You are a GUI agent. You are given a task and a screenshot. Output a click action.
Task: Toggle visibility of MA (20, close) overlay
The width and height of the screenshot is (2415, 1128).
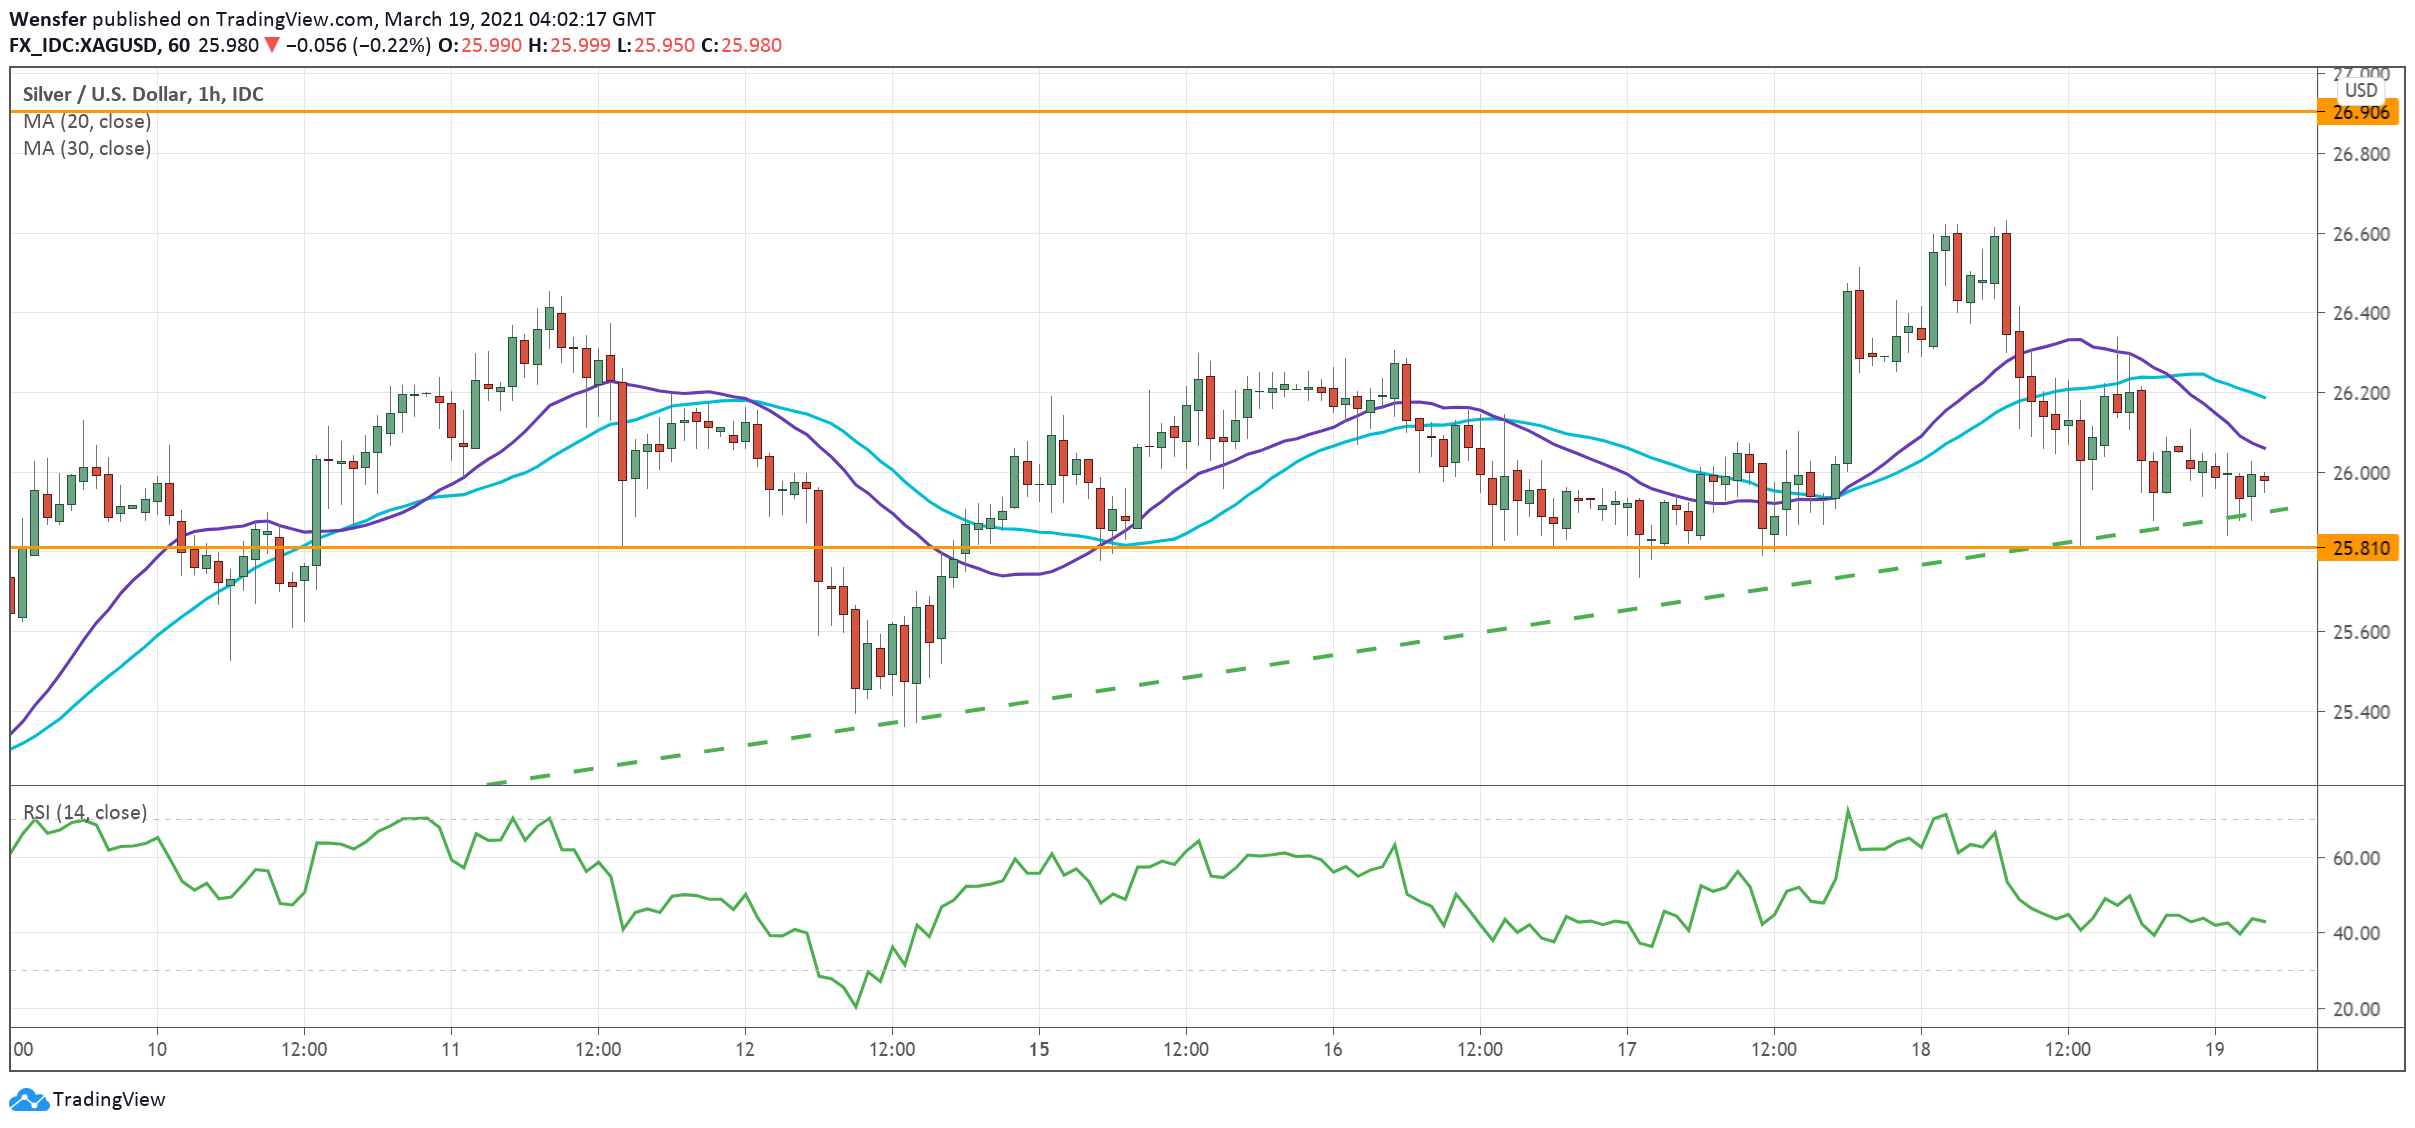pos(87,121)
